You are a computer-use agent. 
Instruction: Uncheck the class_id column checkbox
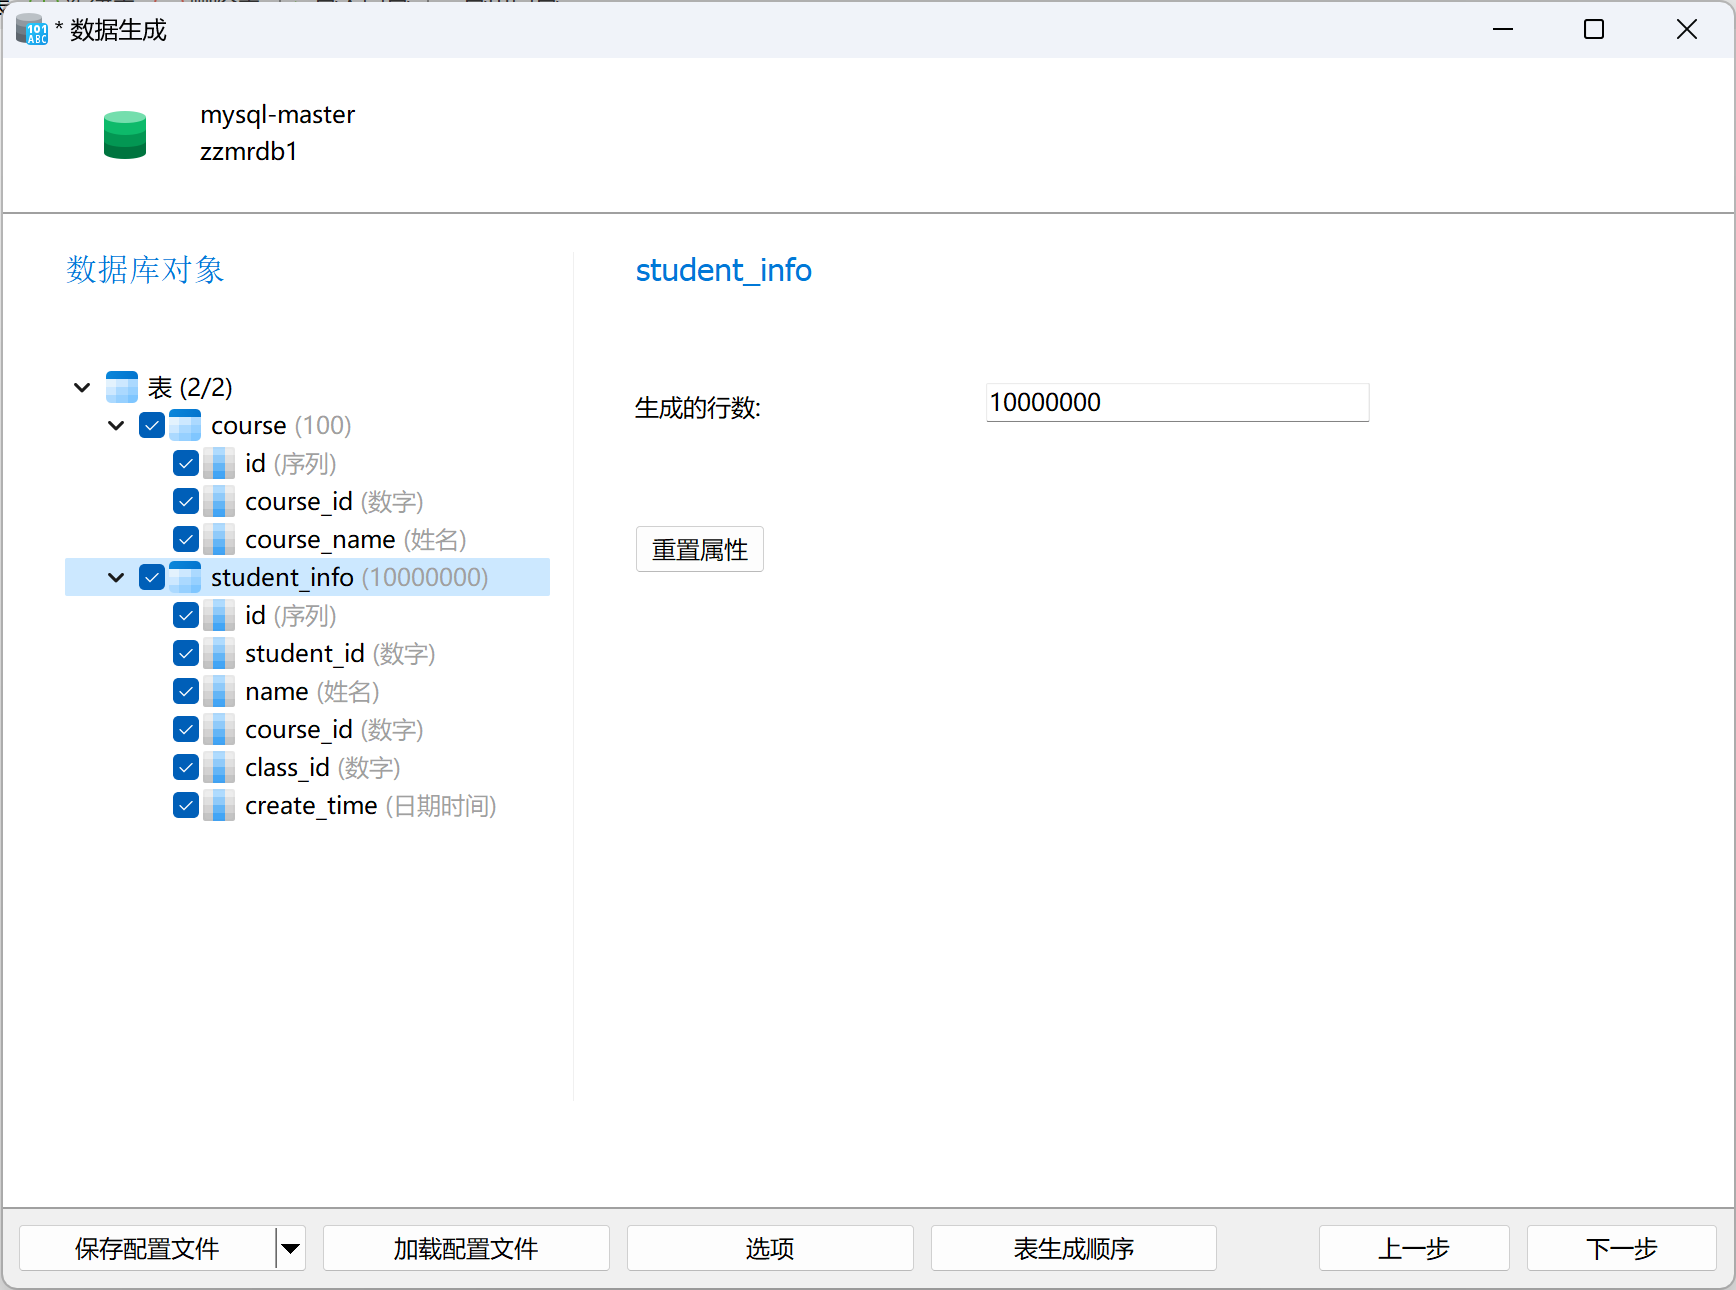pos(186,767)
